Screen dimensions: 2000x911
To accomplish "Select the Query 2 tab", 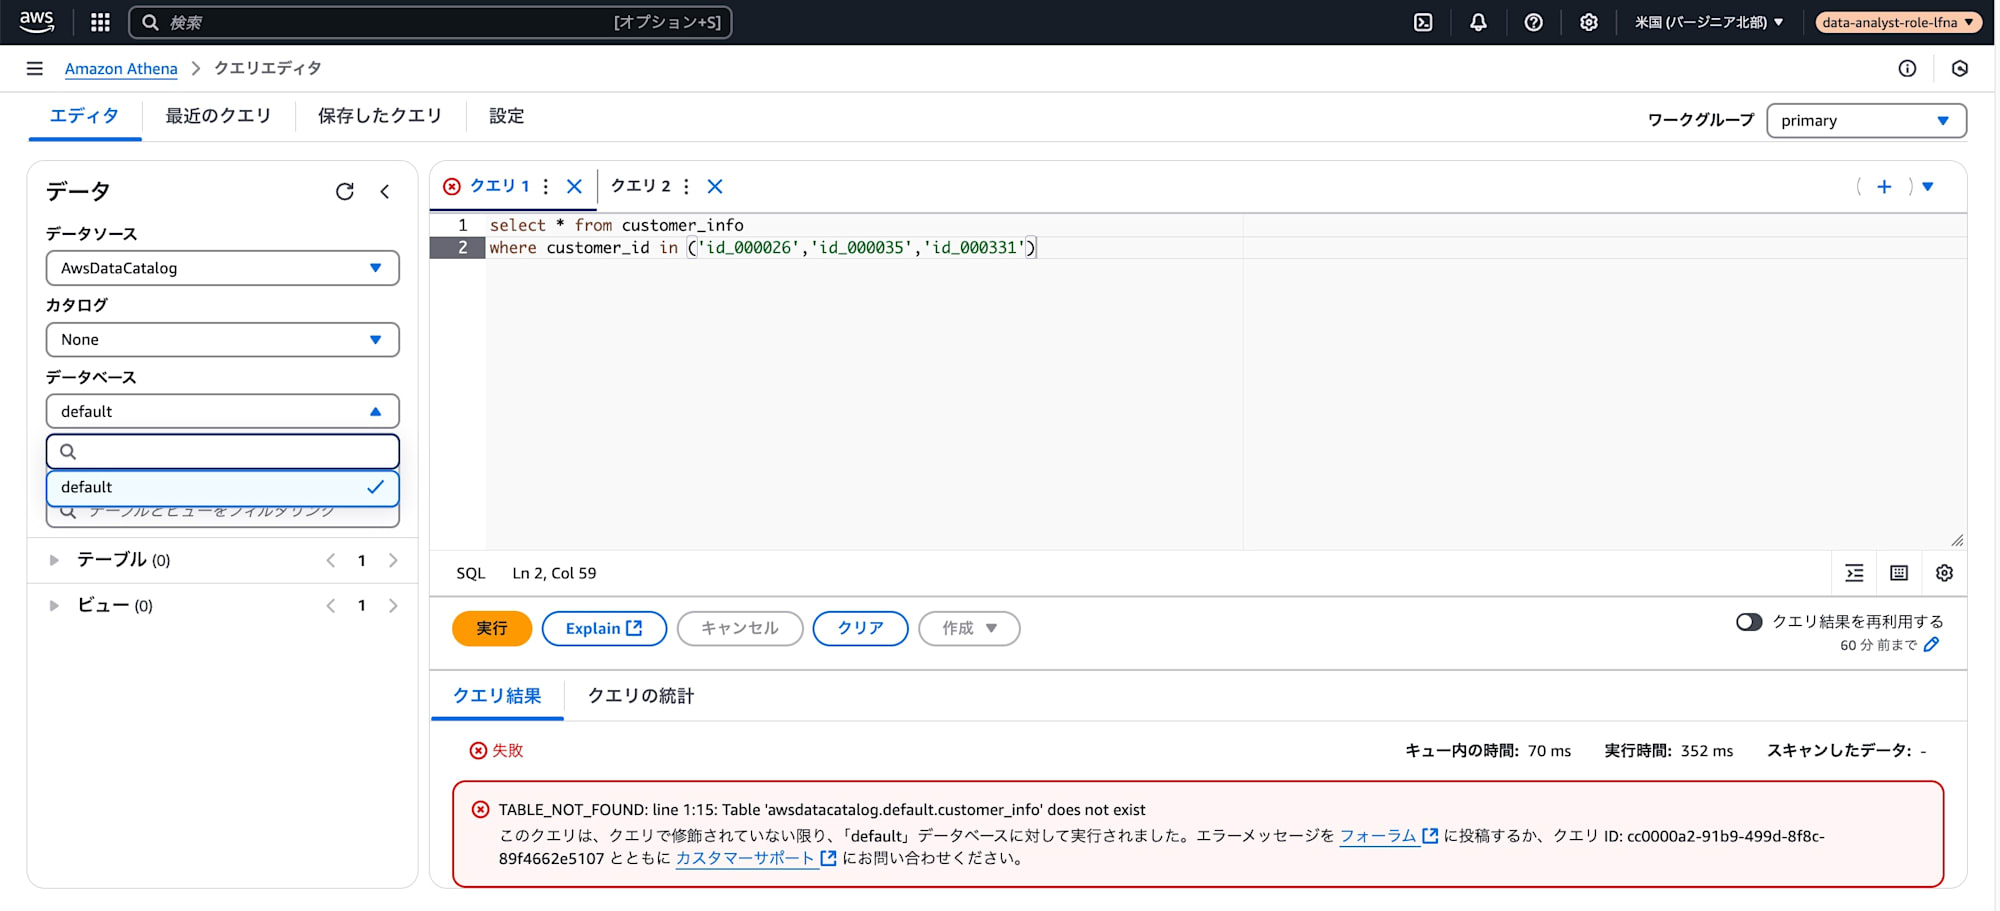I will (x=640, y=186).
